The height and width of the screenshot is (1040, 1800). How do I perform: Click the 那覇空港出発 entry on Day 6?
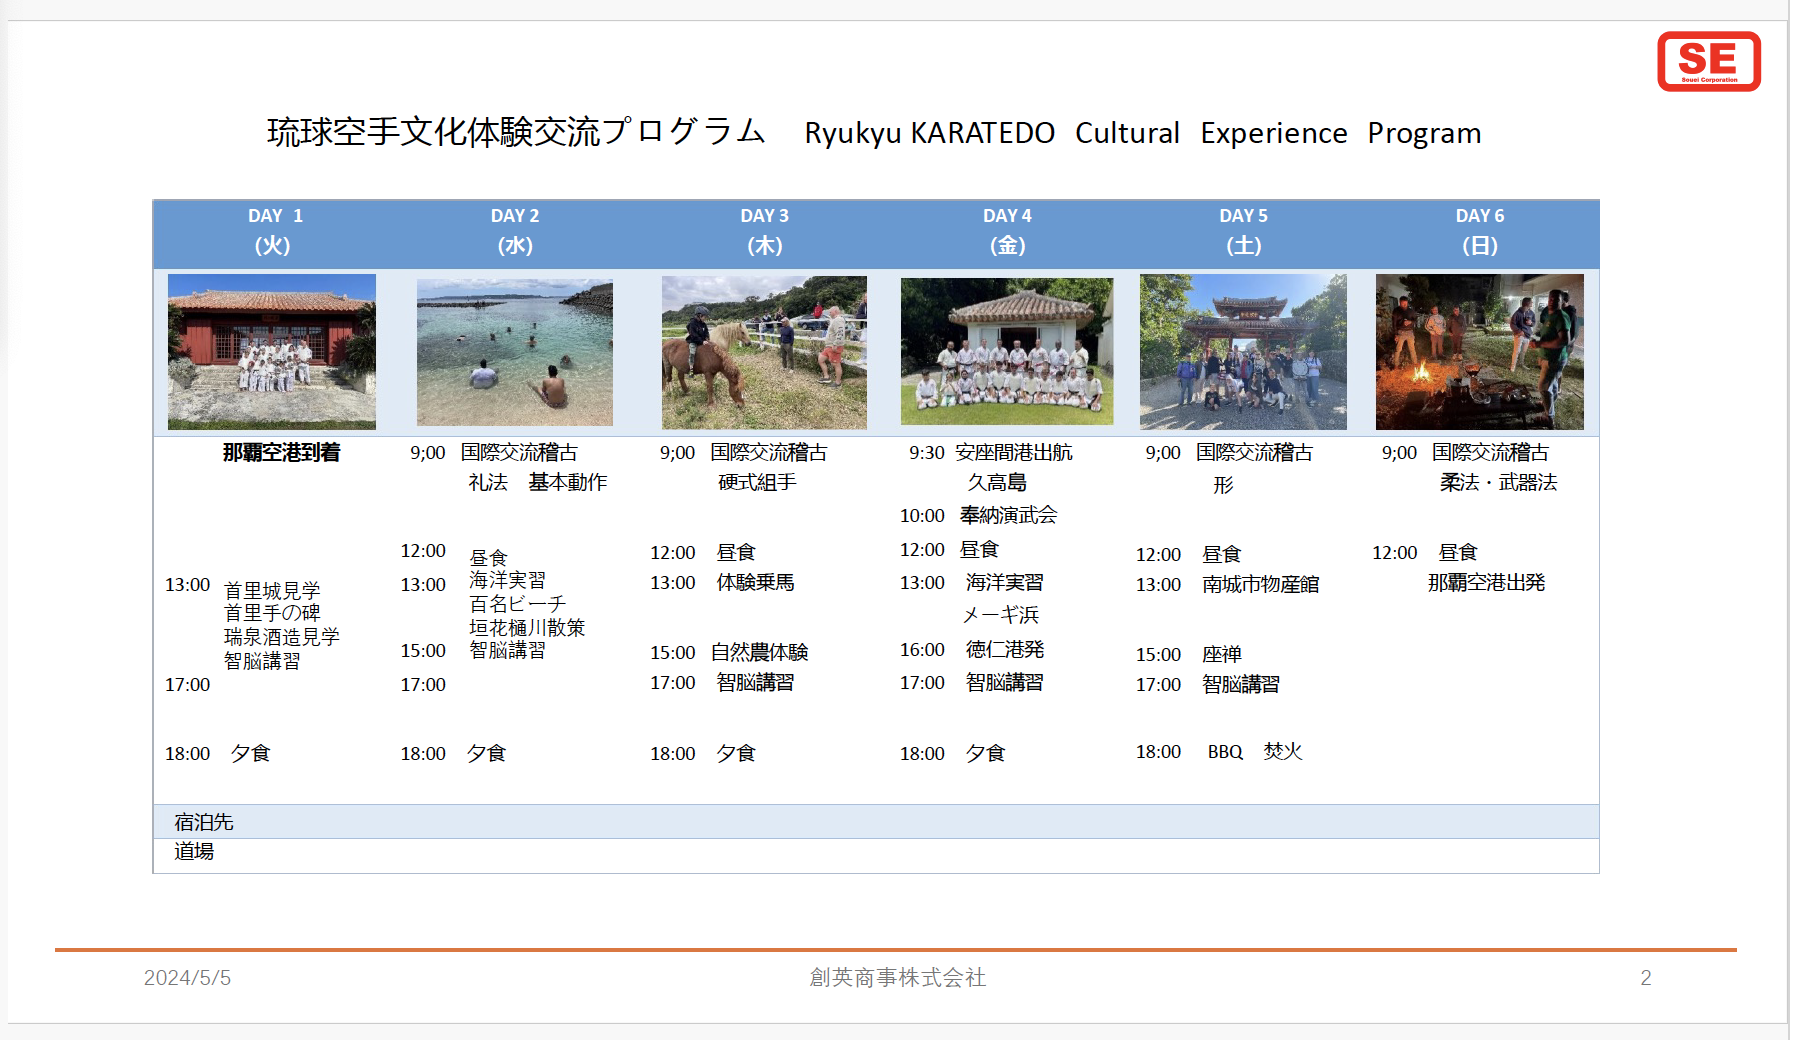pos(1486,583)
